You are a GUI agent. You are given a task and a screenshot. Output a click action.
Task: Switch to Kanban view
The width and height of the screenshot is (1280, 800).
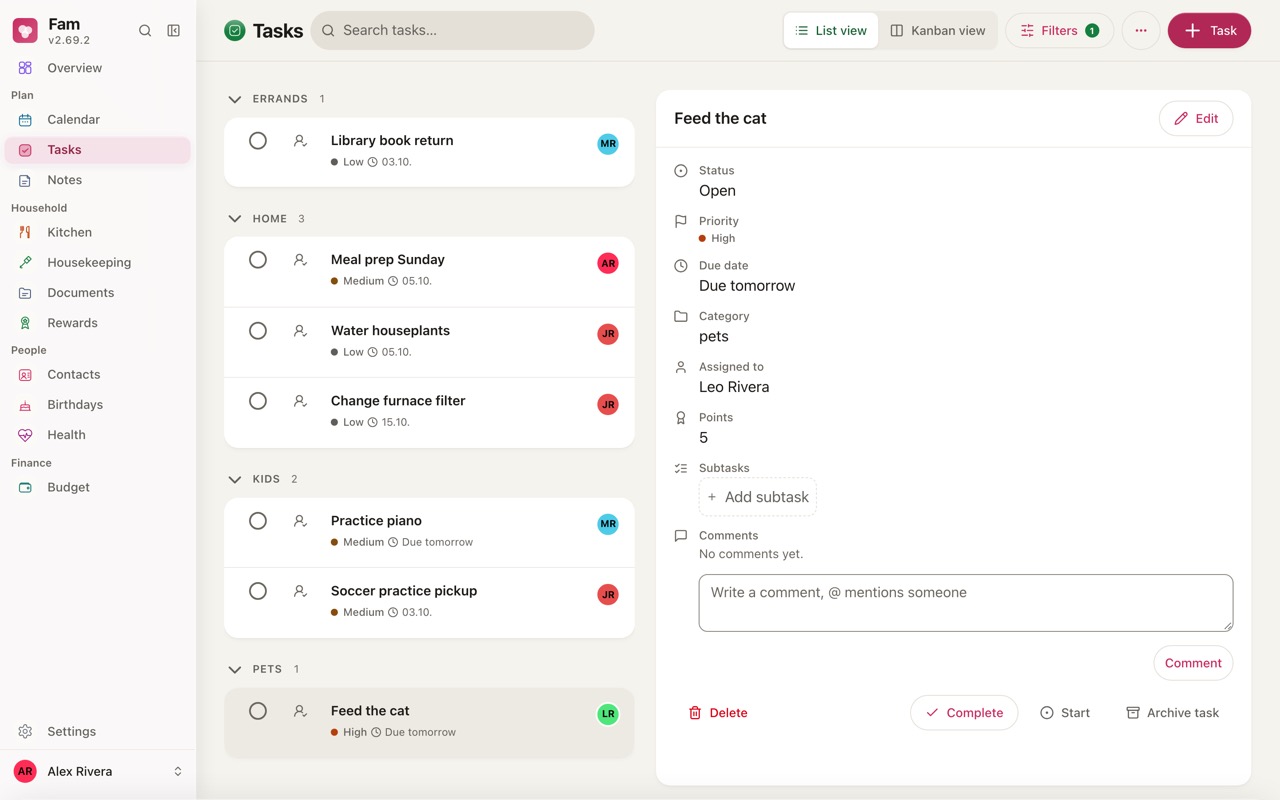tap(938, 31)
